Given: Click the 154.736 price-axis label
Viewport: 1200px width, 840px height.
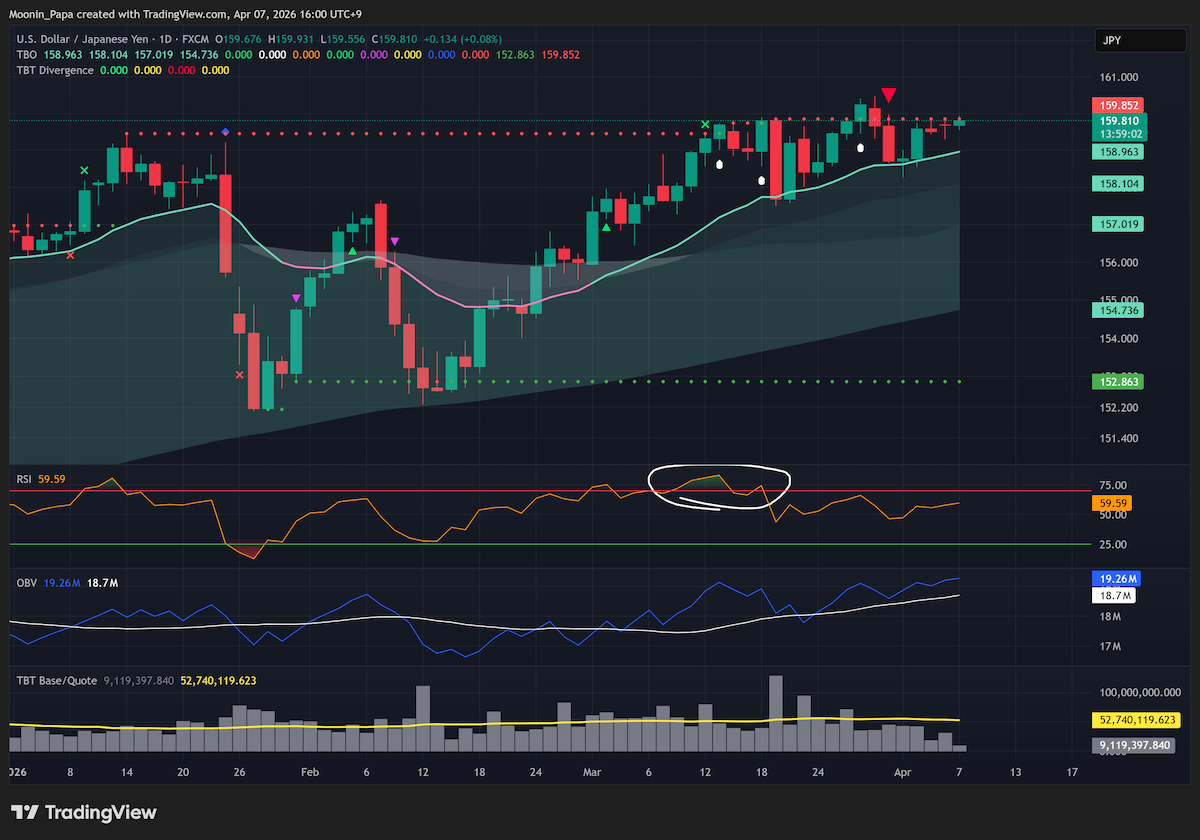Looking at the screenshot, I should point(1120,311).
